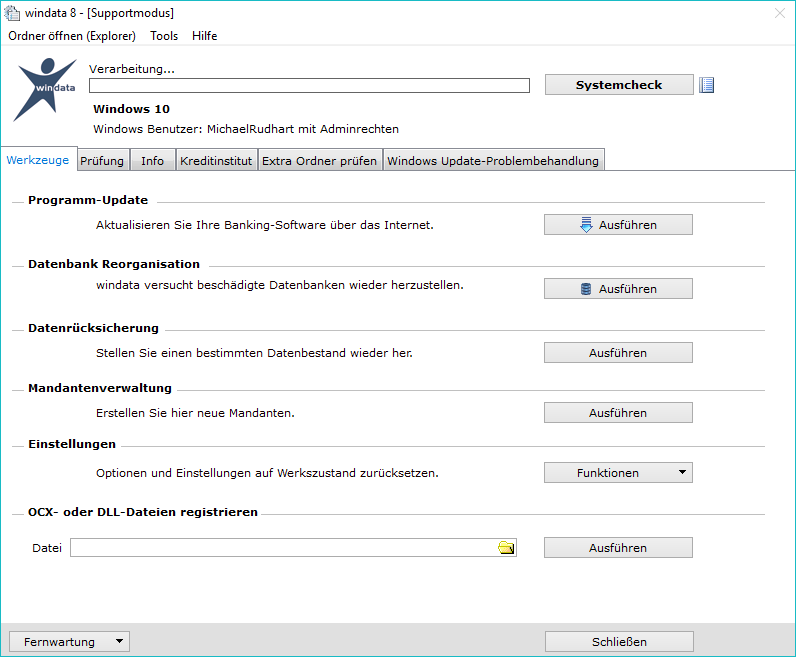Click the 'Verarbeitung...' label
The image size is (796, 657).
132,69
